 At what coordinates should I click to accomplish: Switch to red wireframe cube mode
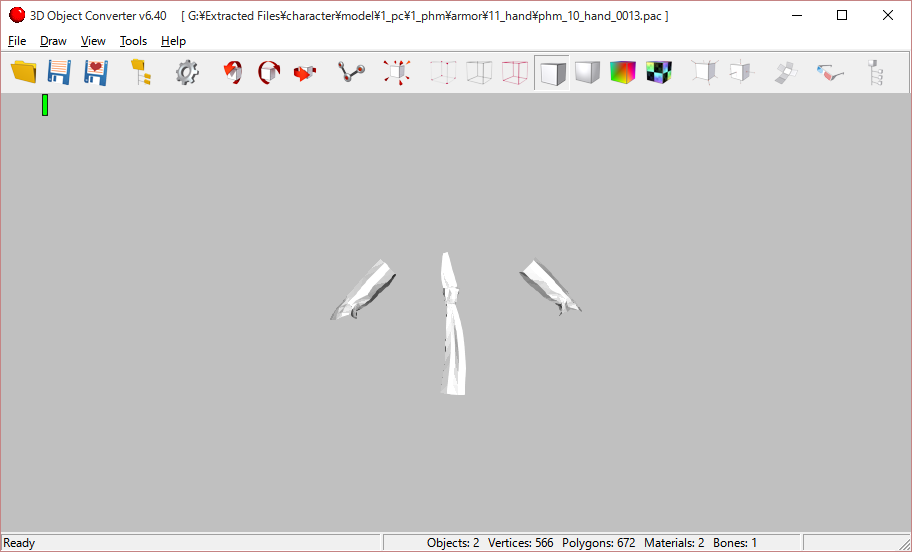514,72
